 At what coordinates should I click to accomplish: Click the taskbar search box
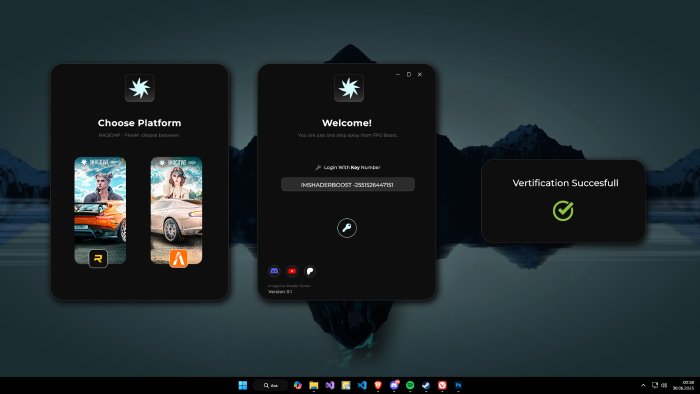coord(271,385)
